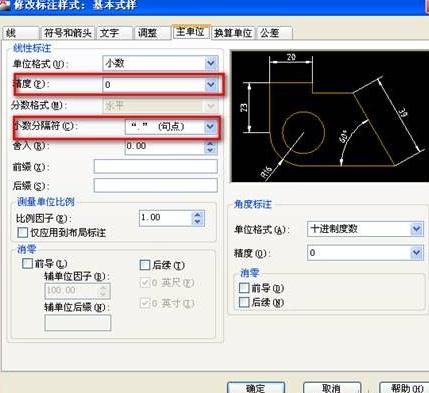This screenshot has height=393, width=429.
Task: Switch to the 公差 tab
Action: (274, 33)
